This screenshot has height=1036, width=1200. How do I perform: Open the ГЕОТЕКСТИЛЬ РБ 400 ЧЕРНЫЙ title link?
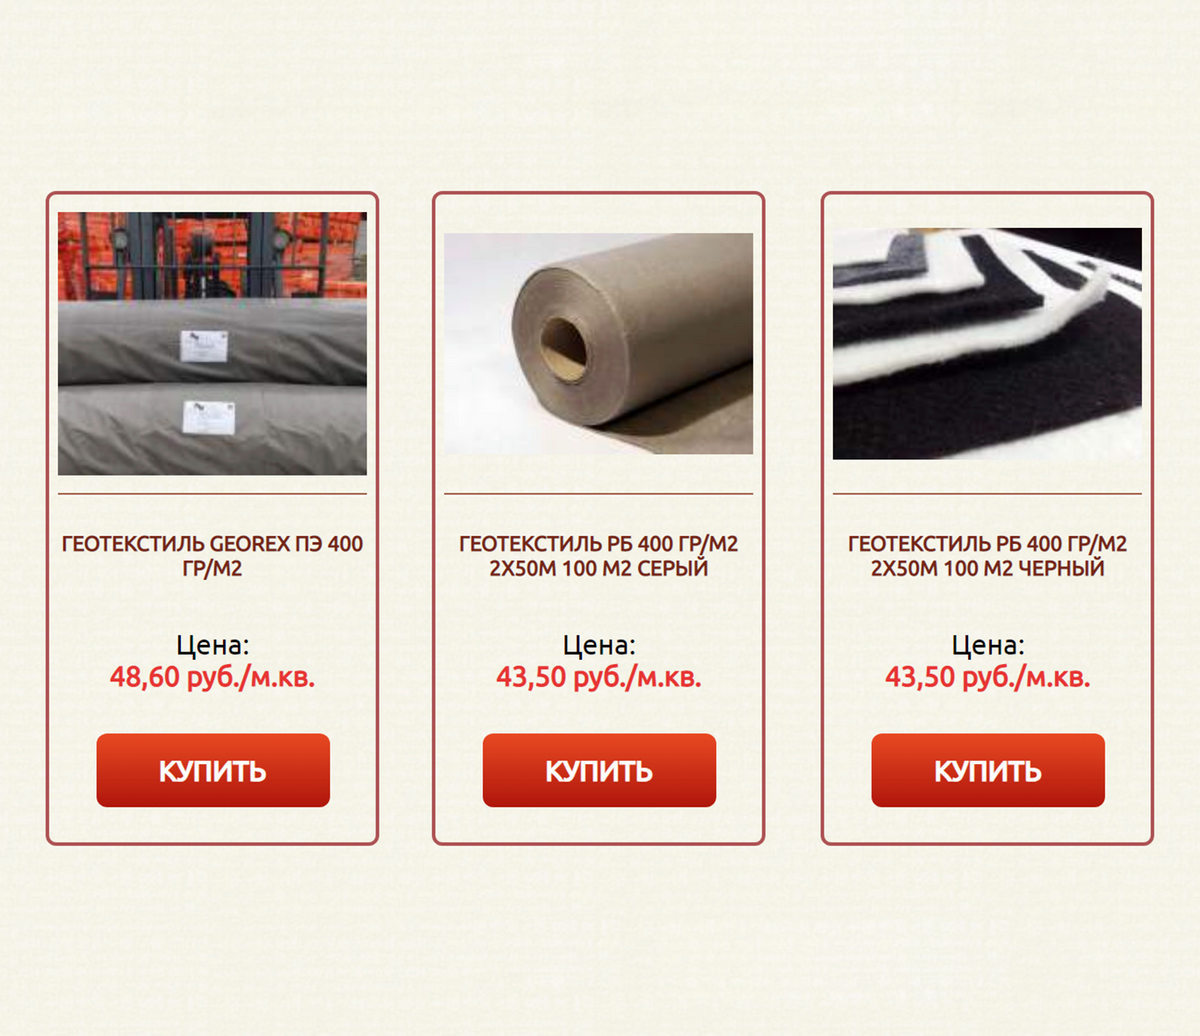click(987, 556)
